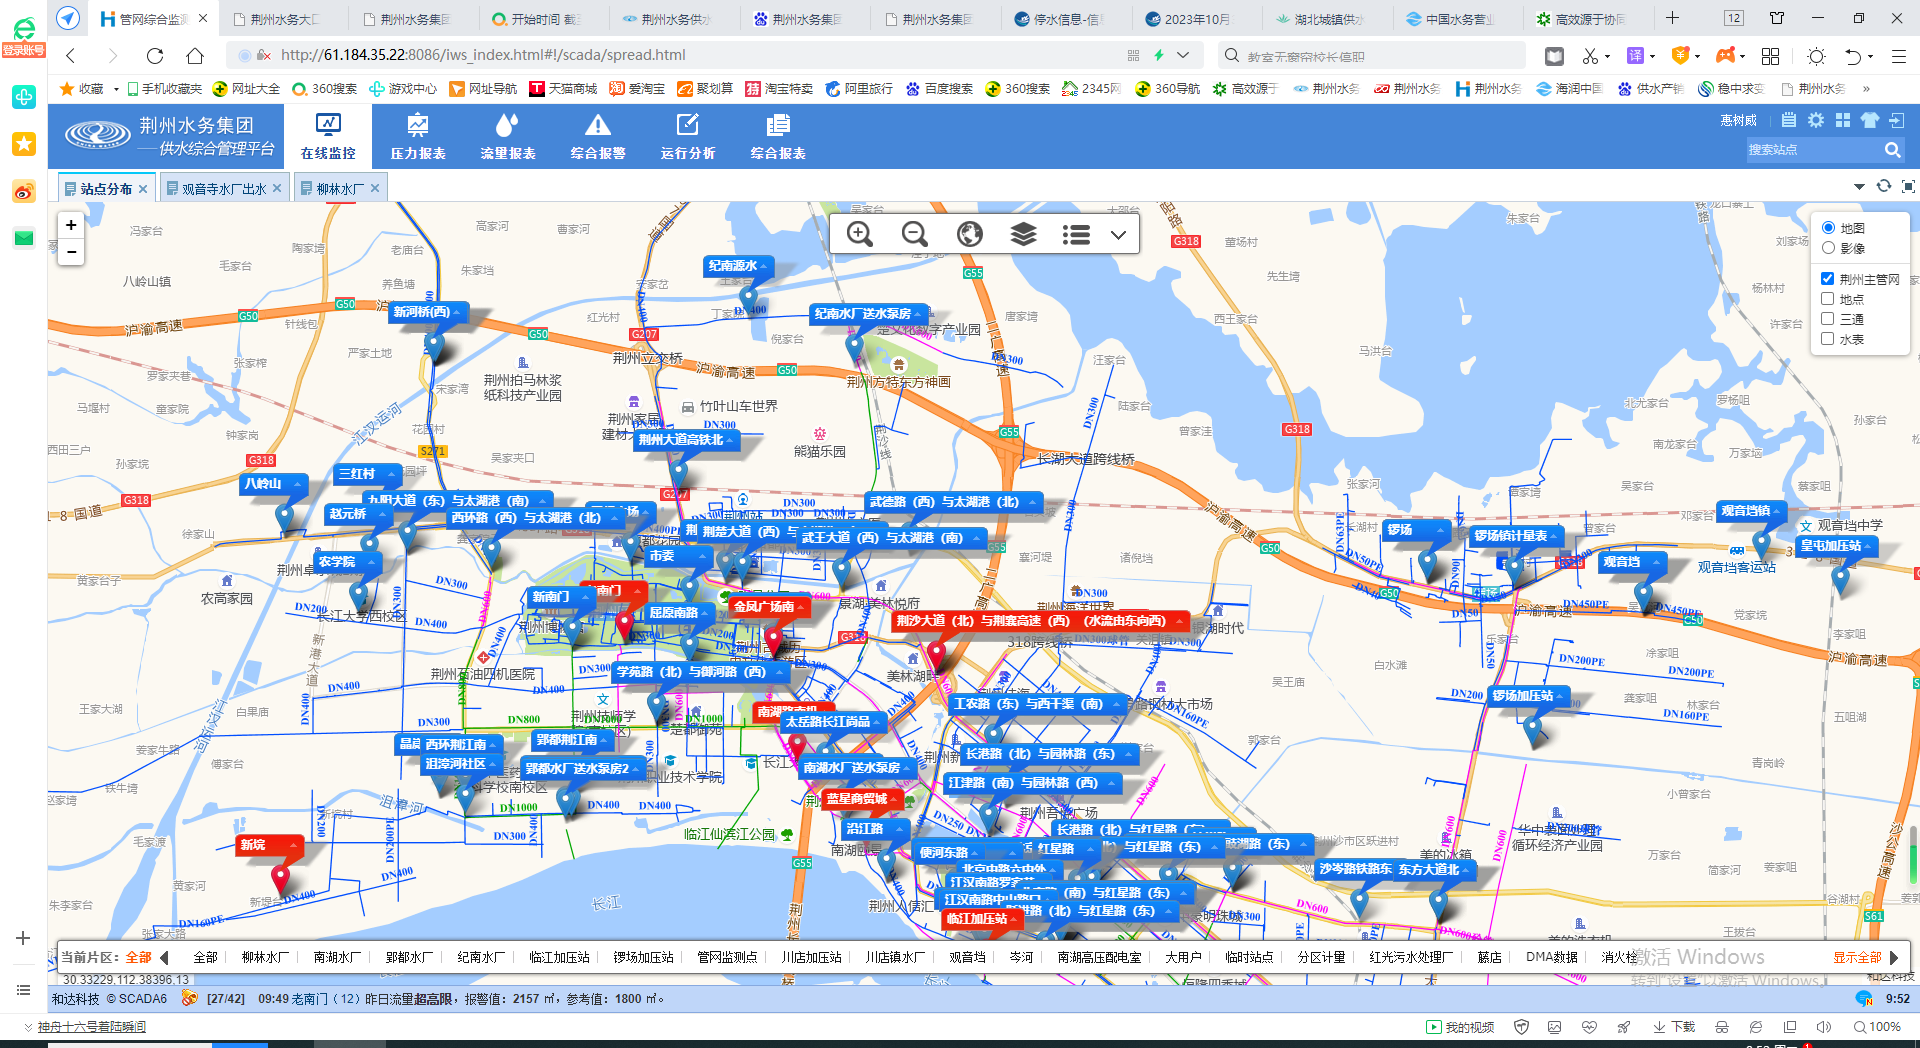
Task: Open the map layers stack icon
Action: point(1023,234)
